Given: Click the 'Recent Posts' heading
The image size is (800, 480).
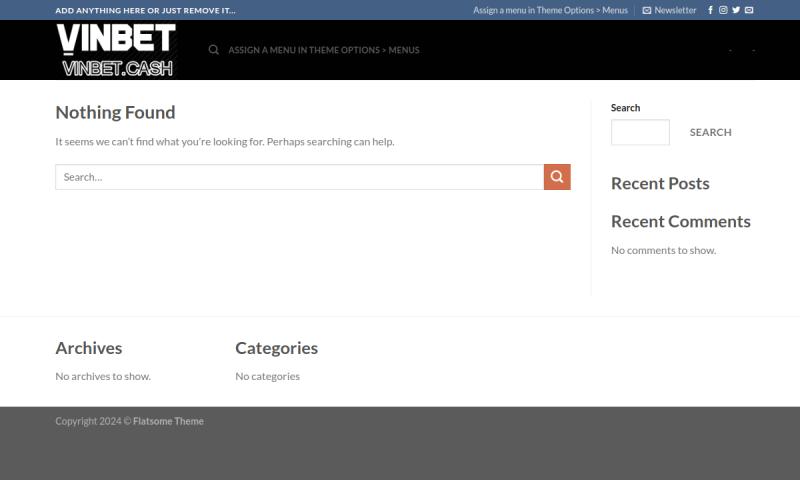Looking at the screenshot, I should pos(660,183).
